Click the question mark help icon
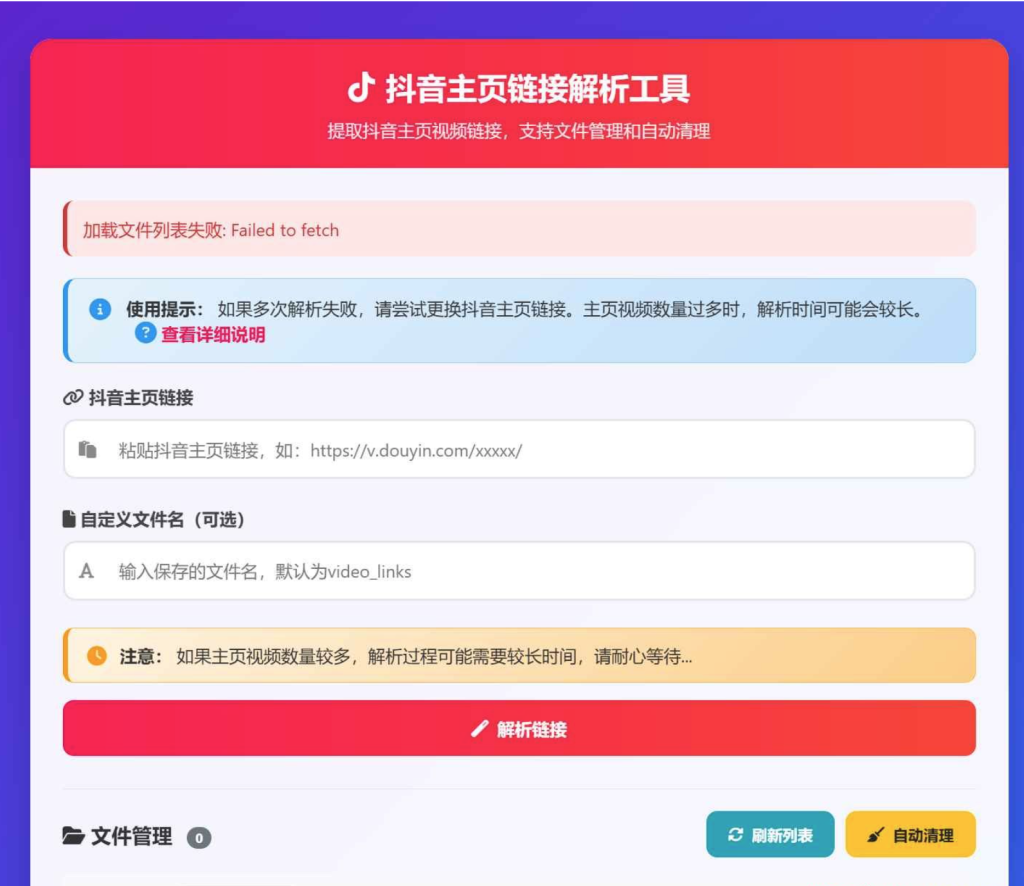The height and width of the screenshot is (886, 1024). (146, 334)
